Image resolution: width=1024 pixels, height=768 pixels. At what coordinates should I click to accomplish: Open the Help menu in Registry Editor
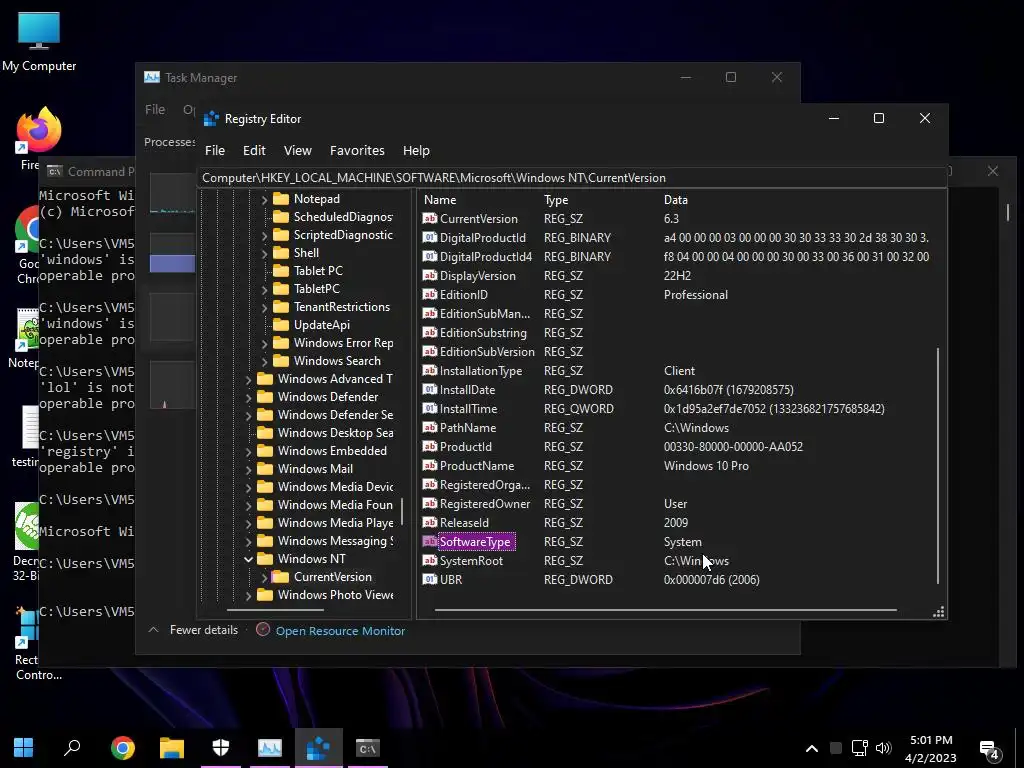(416, 150)
